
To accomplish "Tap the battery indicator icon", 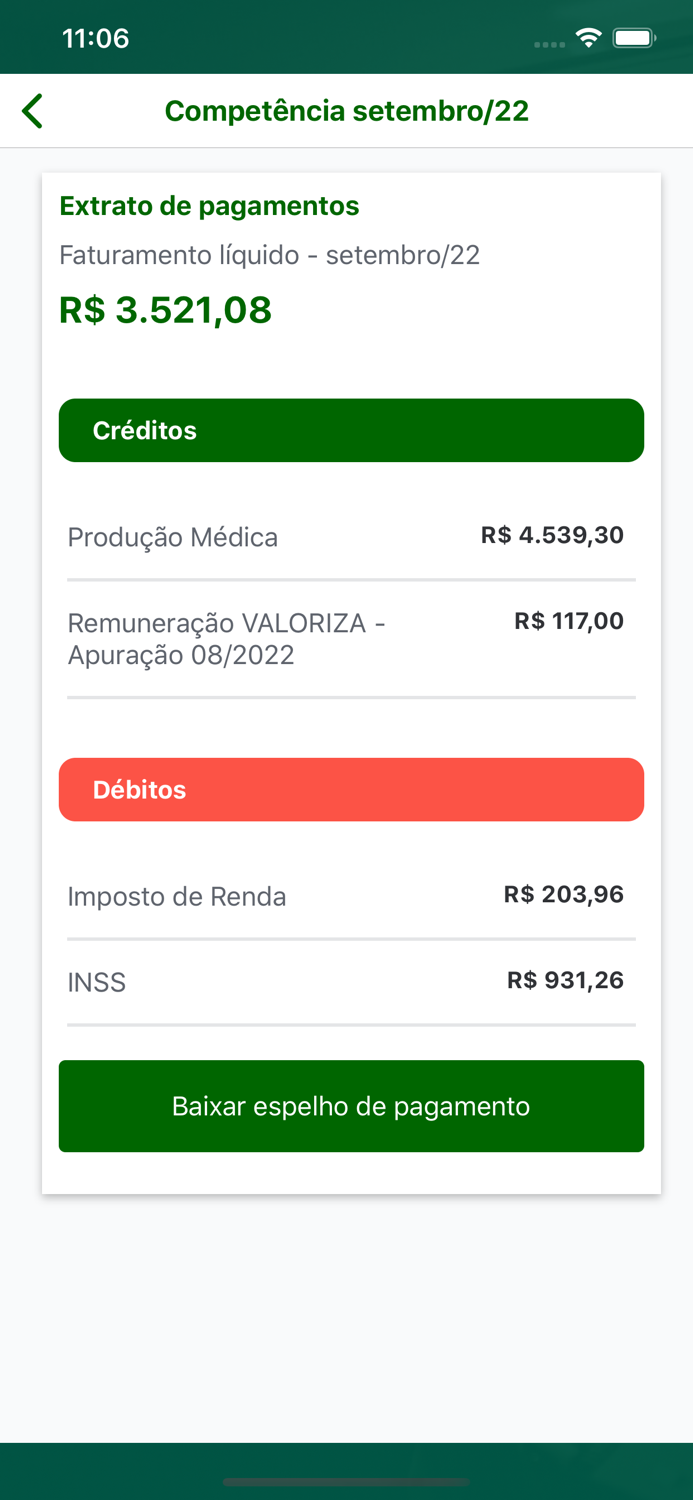I will click(x=632, y=36).
